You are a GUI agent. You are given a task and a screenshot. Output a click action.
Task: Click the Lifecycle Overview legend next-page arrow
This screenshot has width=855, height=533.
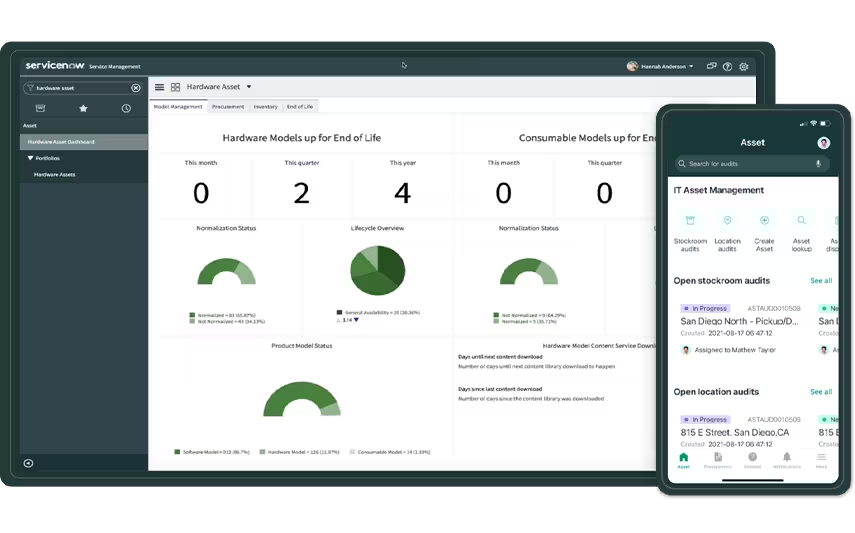point(356,320)
